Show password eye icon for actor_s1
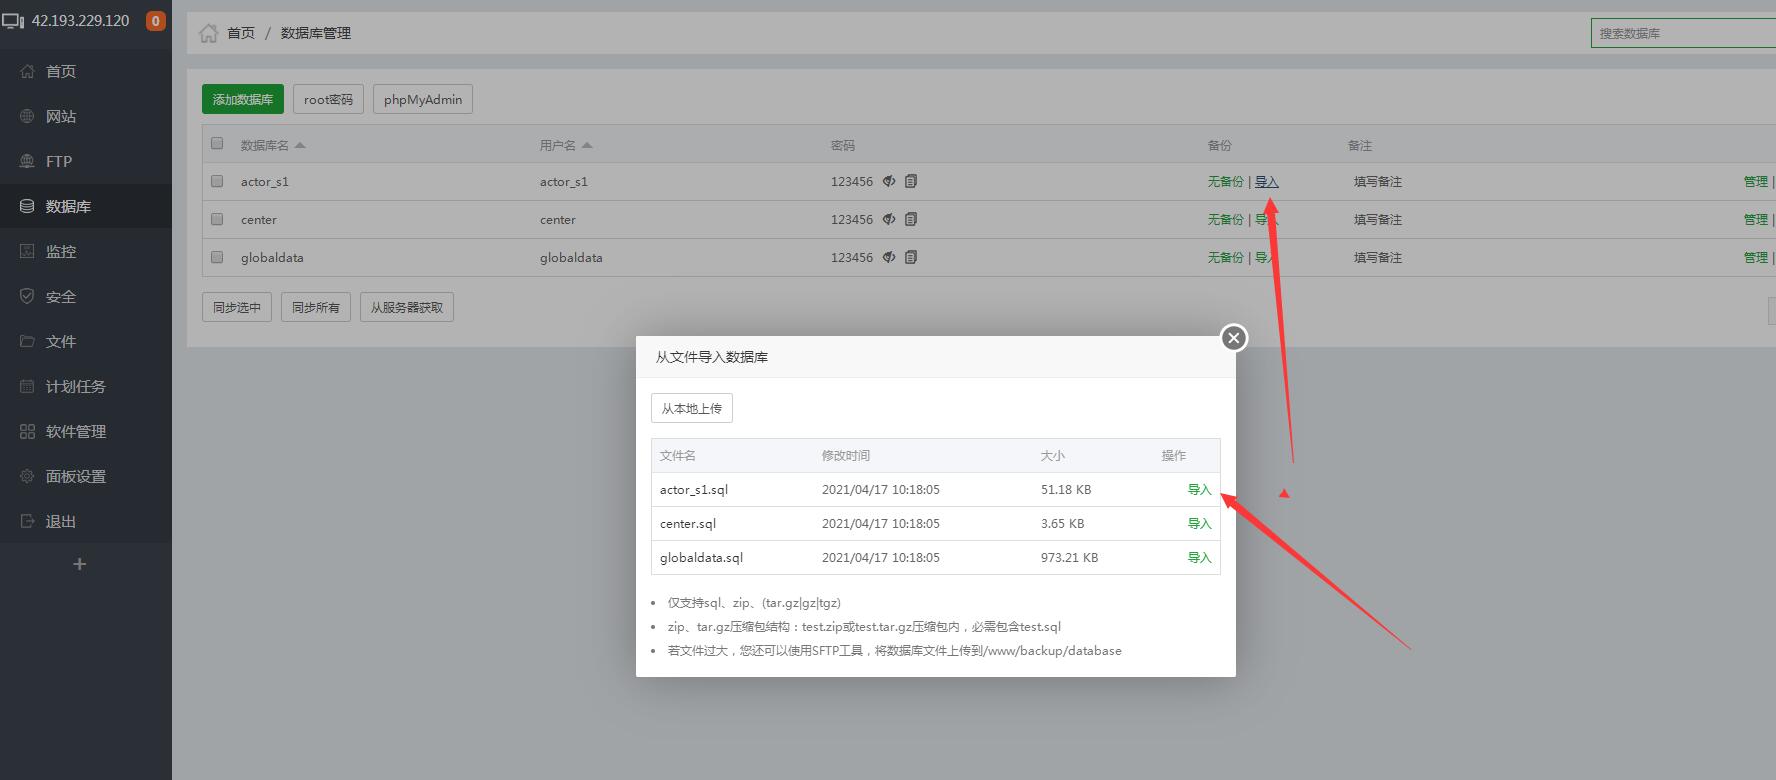The image size is (1776, 780). point(889,182)
